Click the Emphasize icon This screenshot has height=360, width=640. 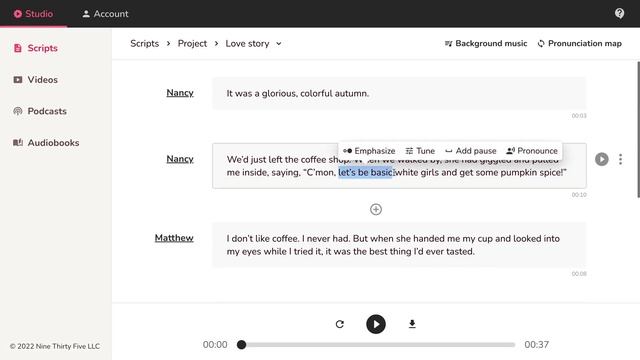(x=347, y=151)
